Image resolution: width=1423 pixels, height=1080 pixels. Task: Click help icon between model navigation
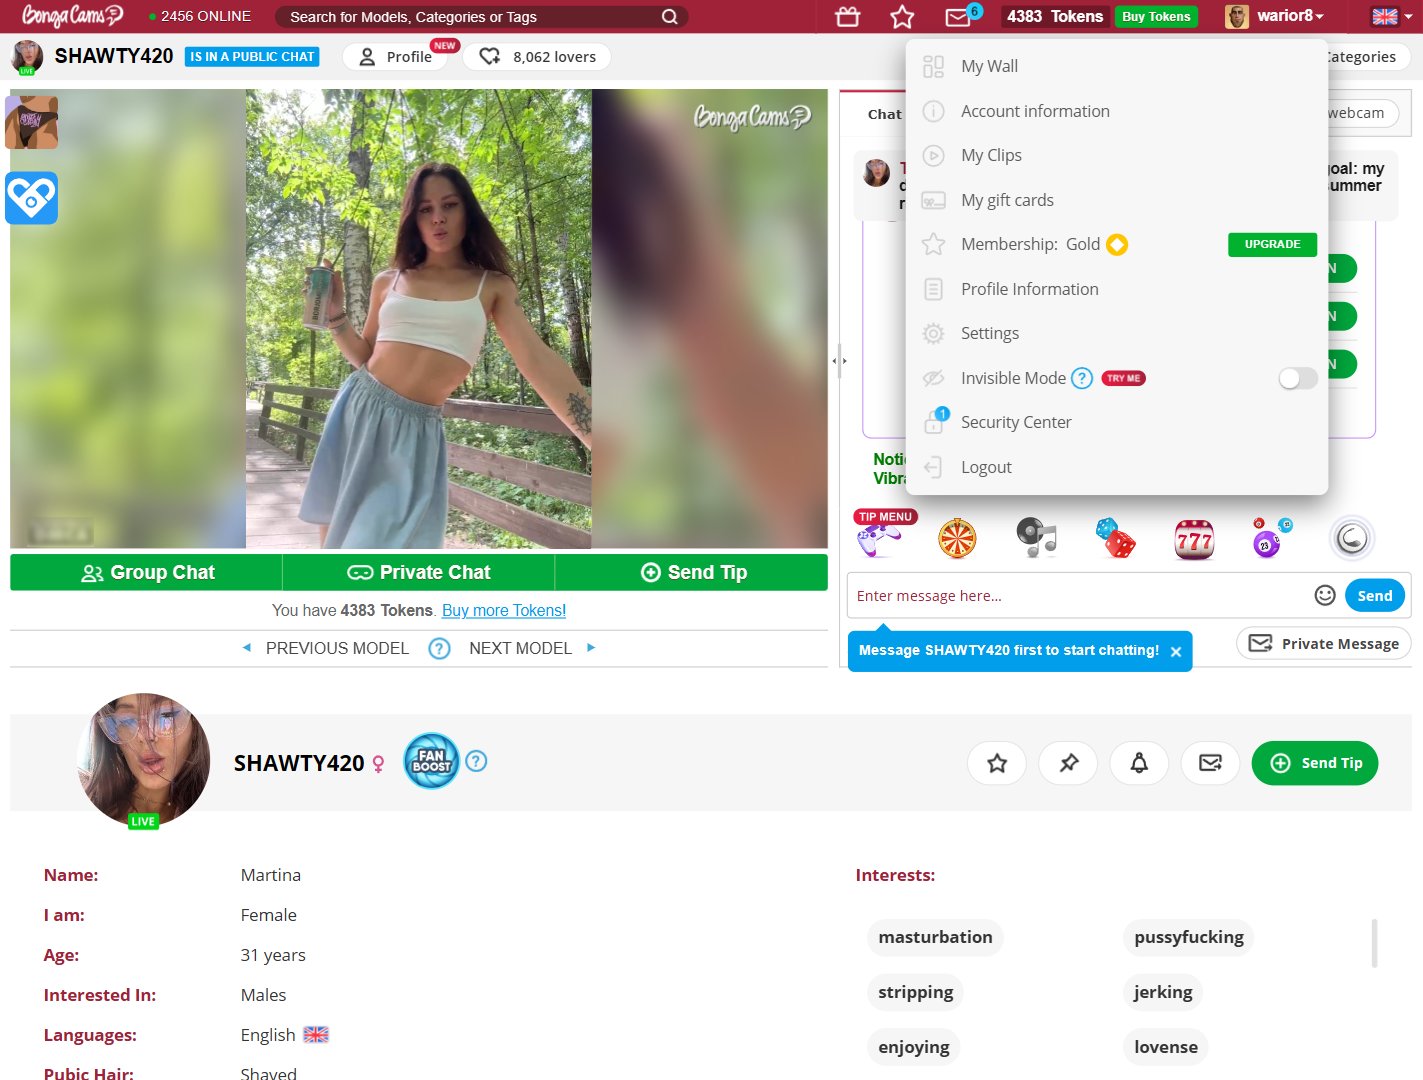[439, 648]
